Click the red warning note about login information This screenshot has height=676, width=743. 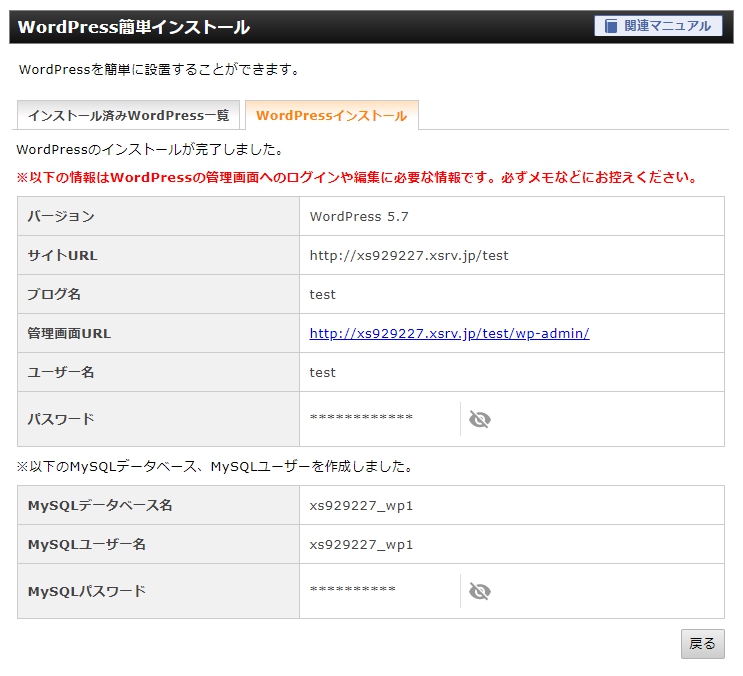(357, 178)
